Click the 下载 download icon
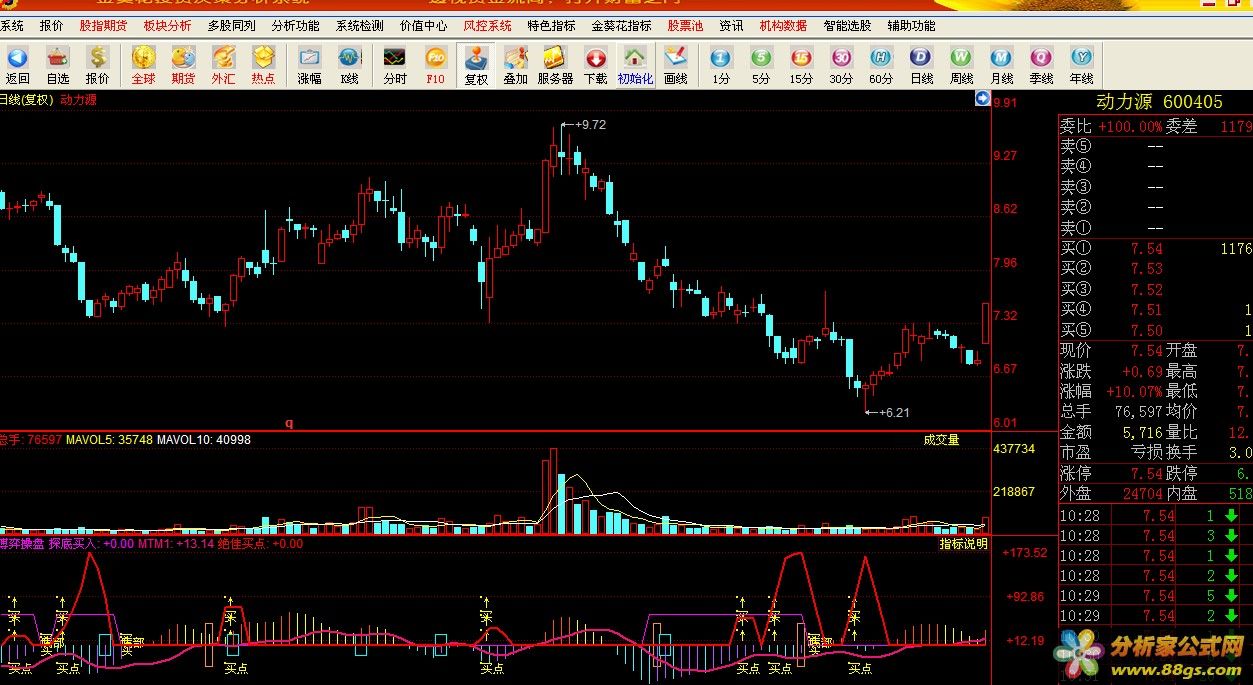Viewport: 1253px width, 685px height. tap(595, 65)
